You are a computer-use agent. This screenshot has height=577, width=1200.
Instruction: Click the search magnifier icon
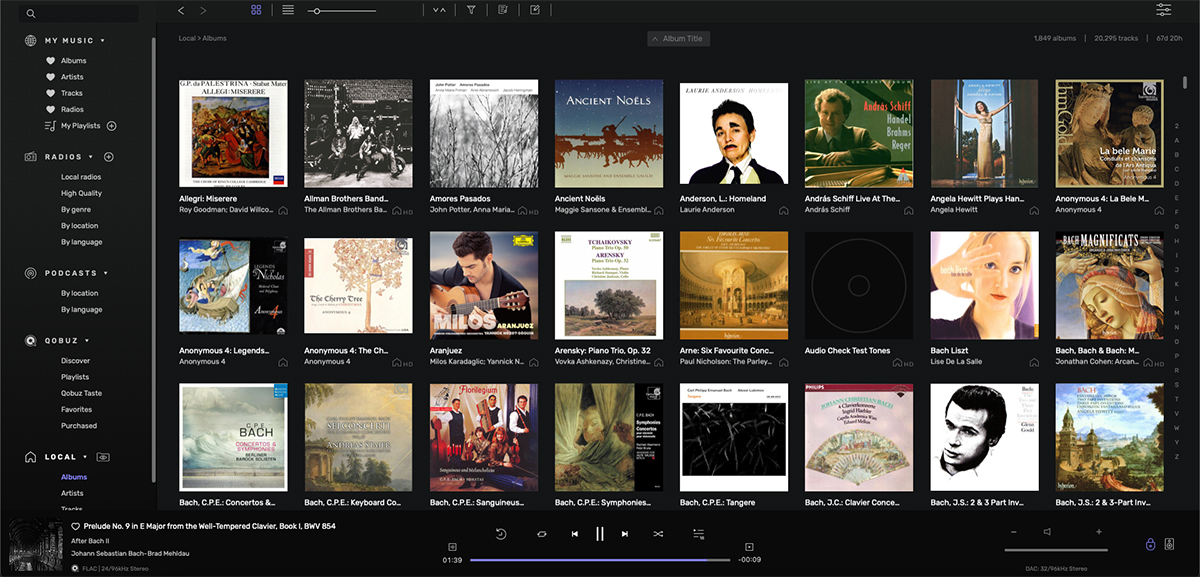32,14
